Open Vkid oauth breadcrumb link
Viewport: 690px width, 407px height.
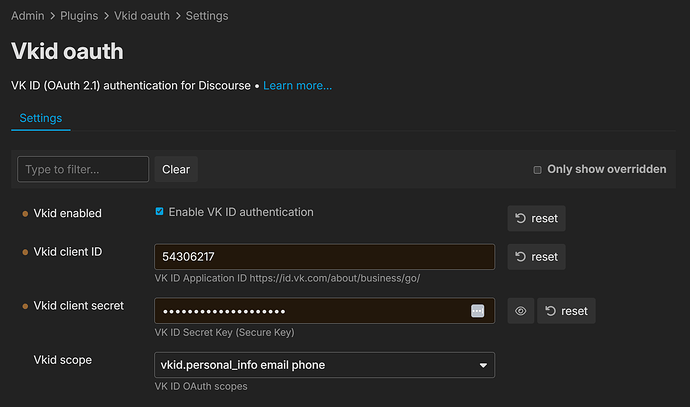point(142,16)
